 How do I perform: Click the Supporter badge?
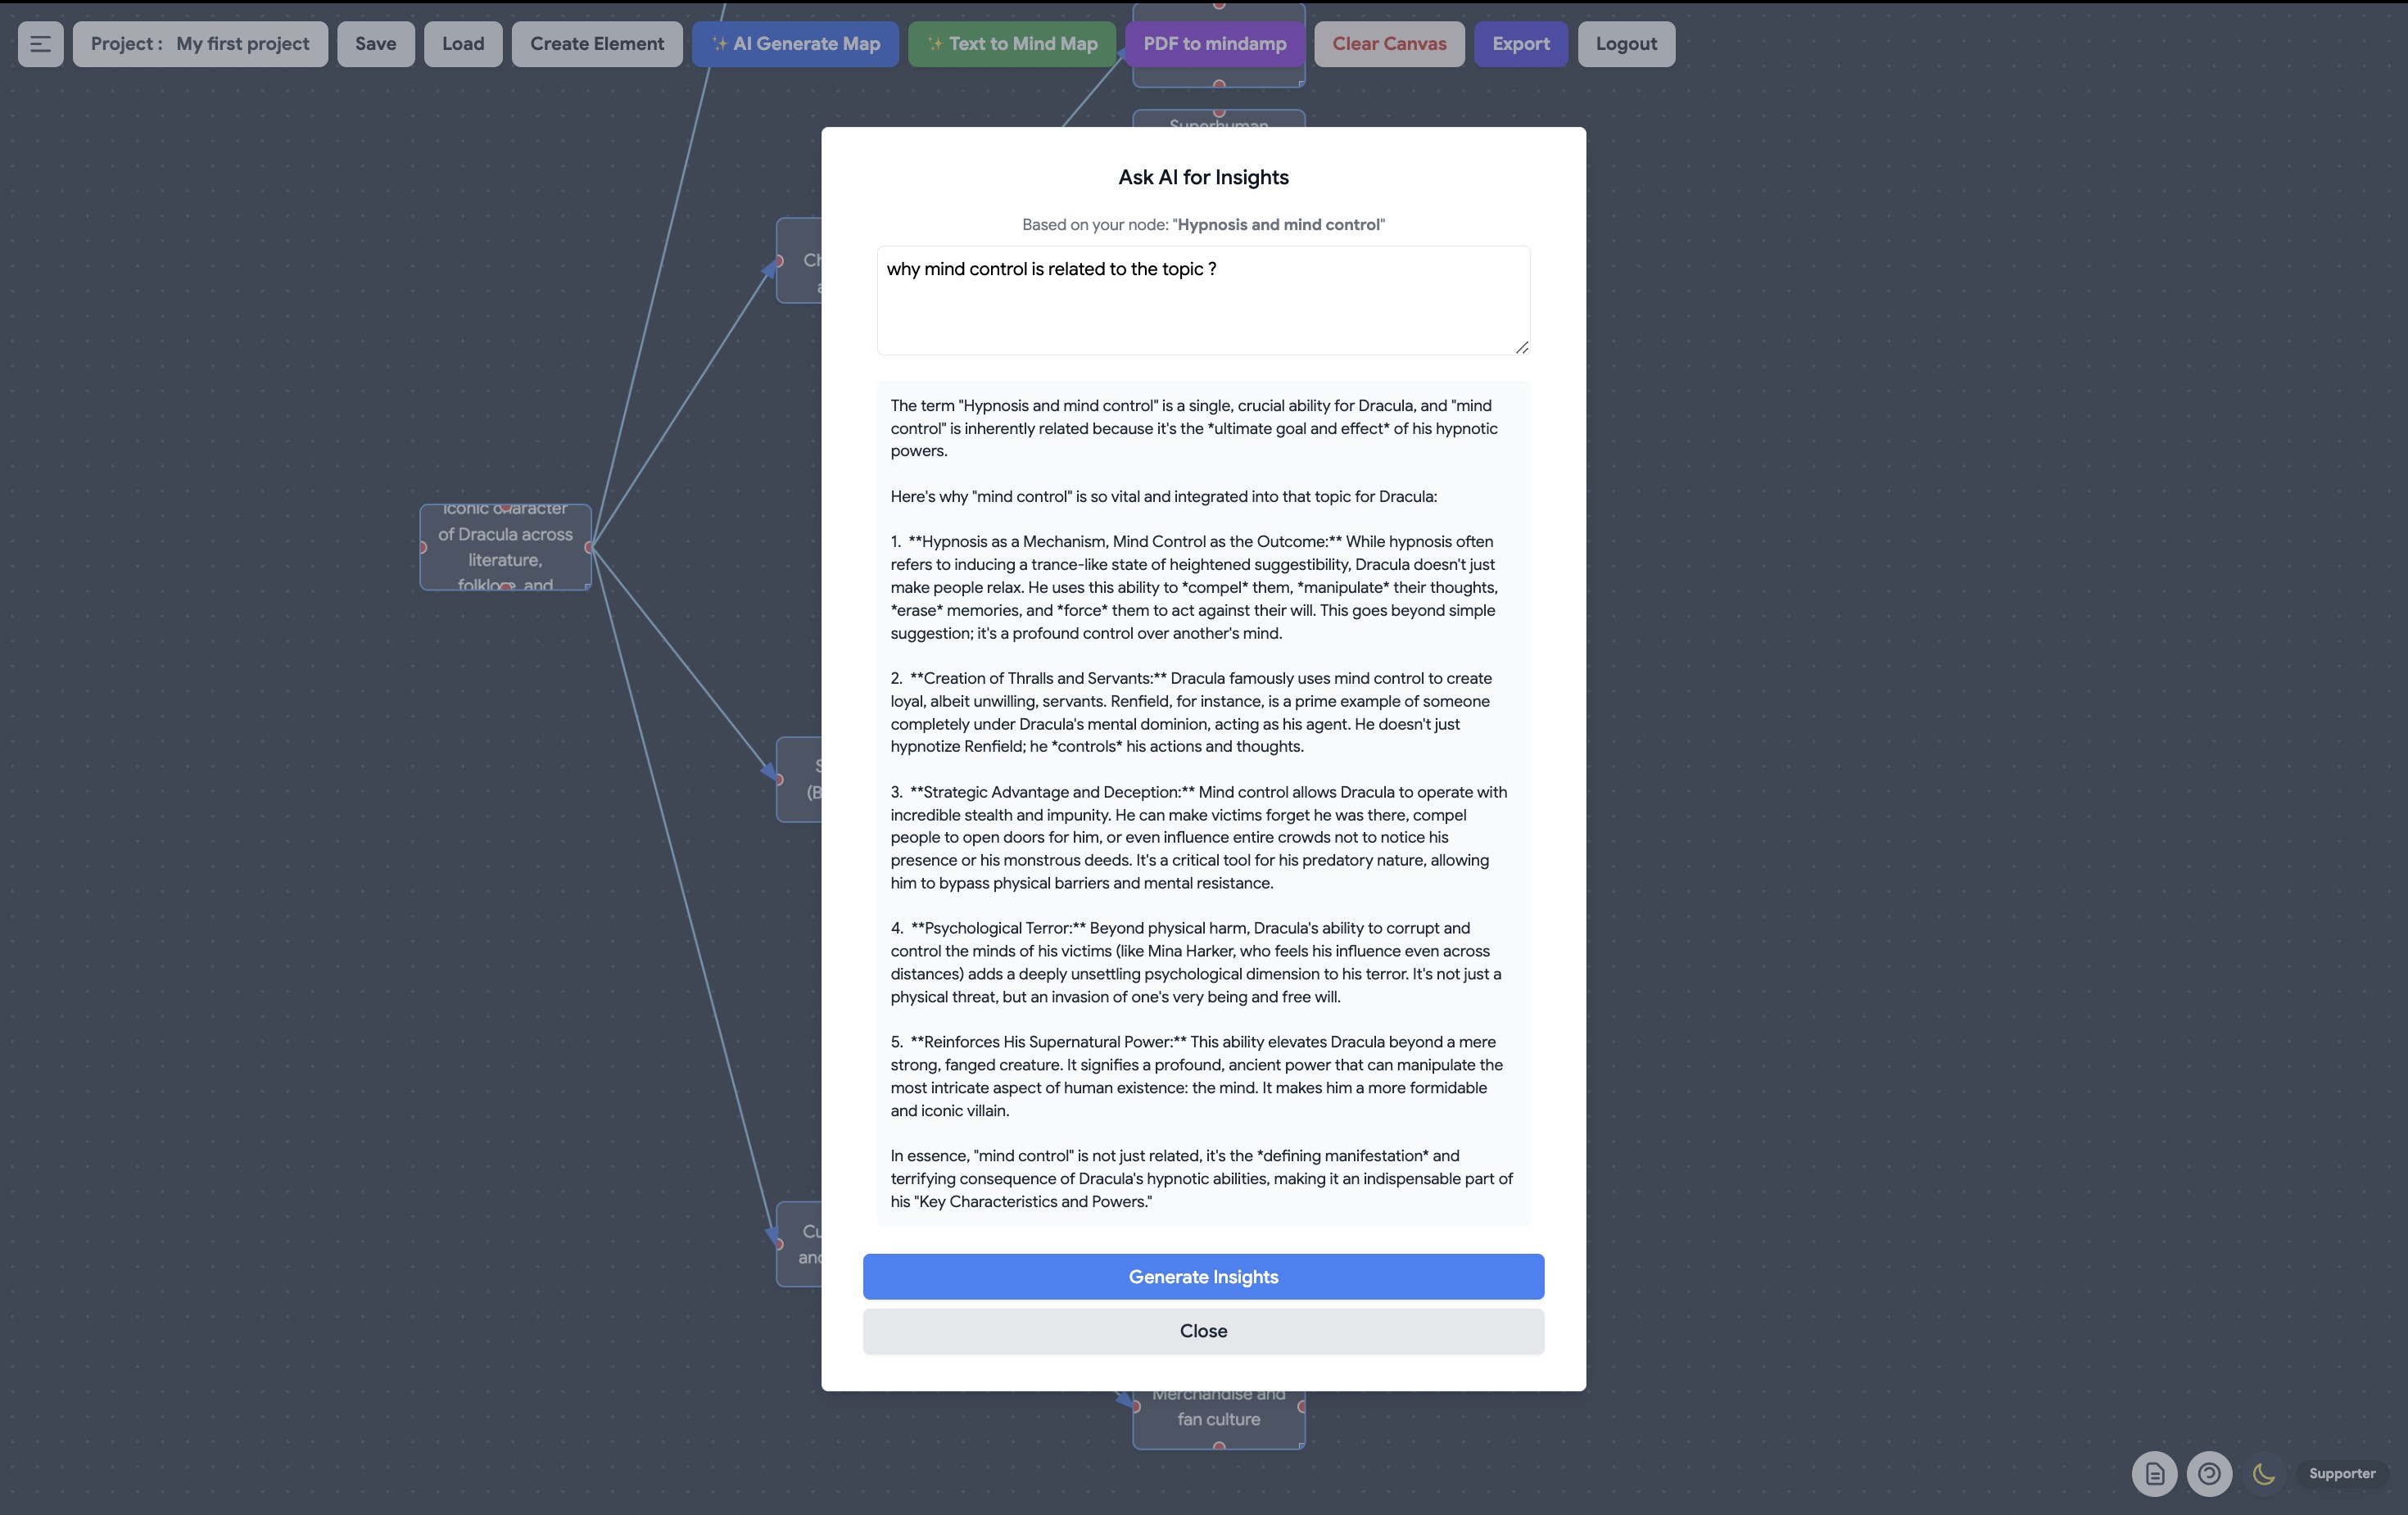(2342, 1473)
